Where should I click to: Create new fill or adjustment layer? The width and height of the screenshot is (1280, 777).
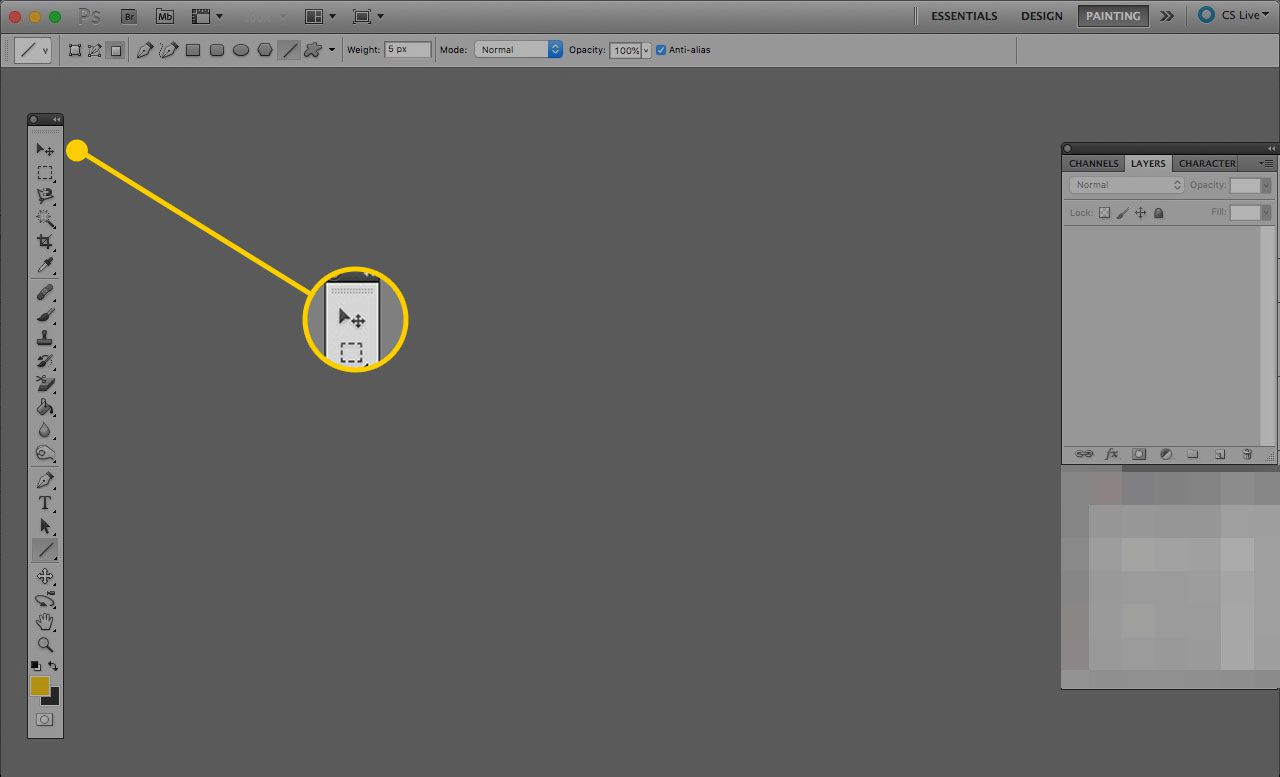point(1166,454)
